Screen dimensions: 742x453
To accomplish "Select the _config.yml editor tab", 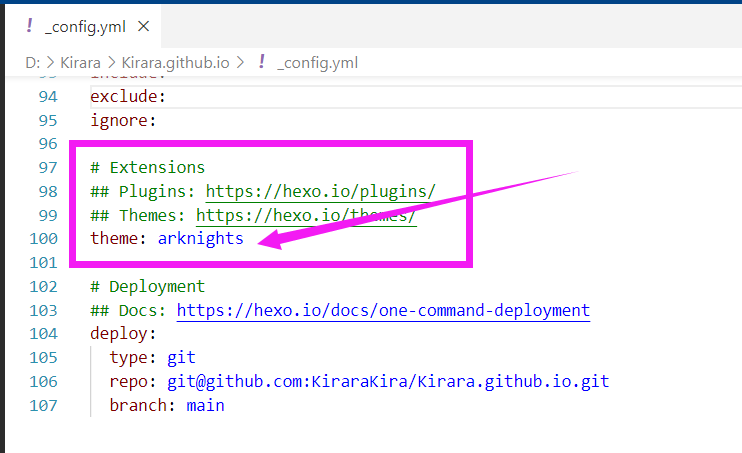I will pos(83,27).
